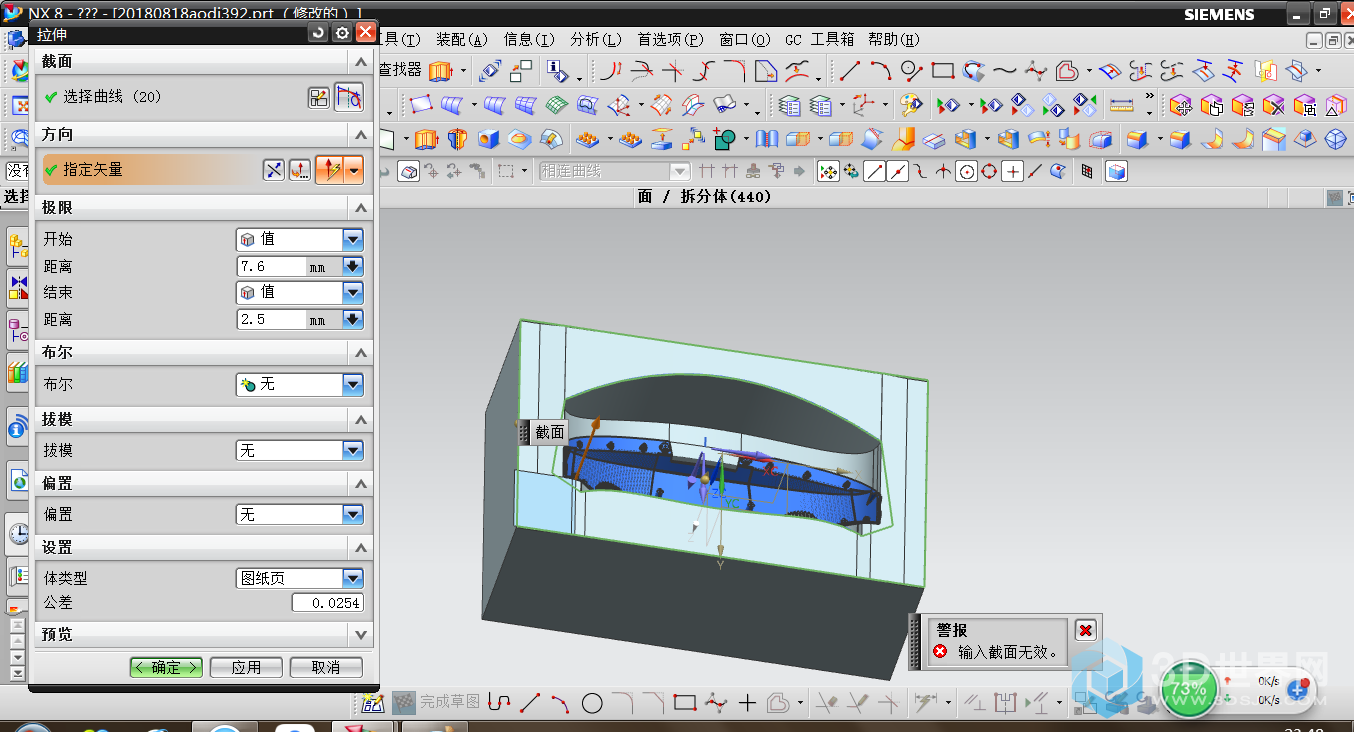Click the 73% green circle indicator

point(1188,690)
